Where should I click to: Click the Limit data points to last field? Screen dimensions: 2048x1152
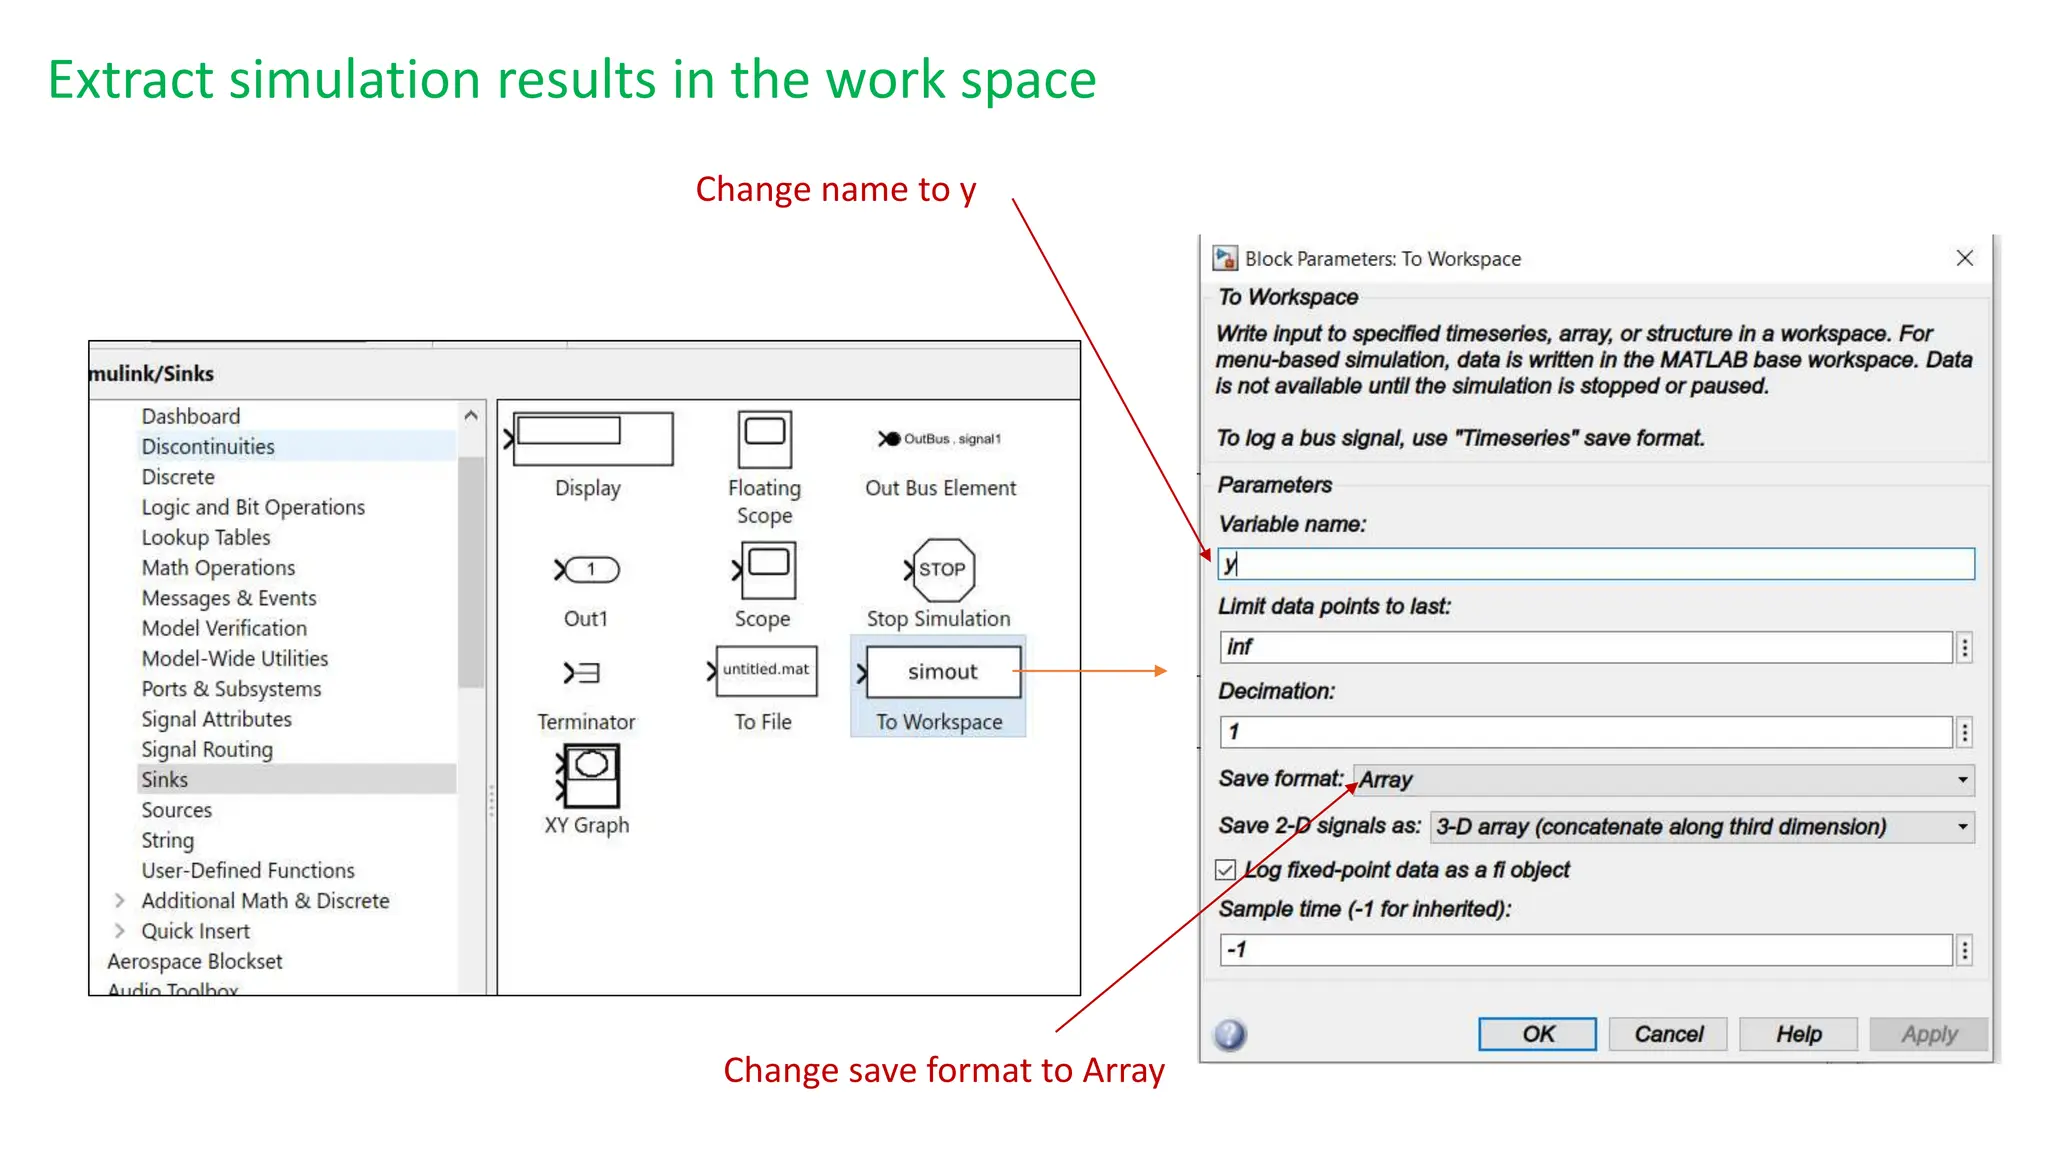point(1586,648)
